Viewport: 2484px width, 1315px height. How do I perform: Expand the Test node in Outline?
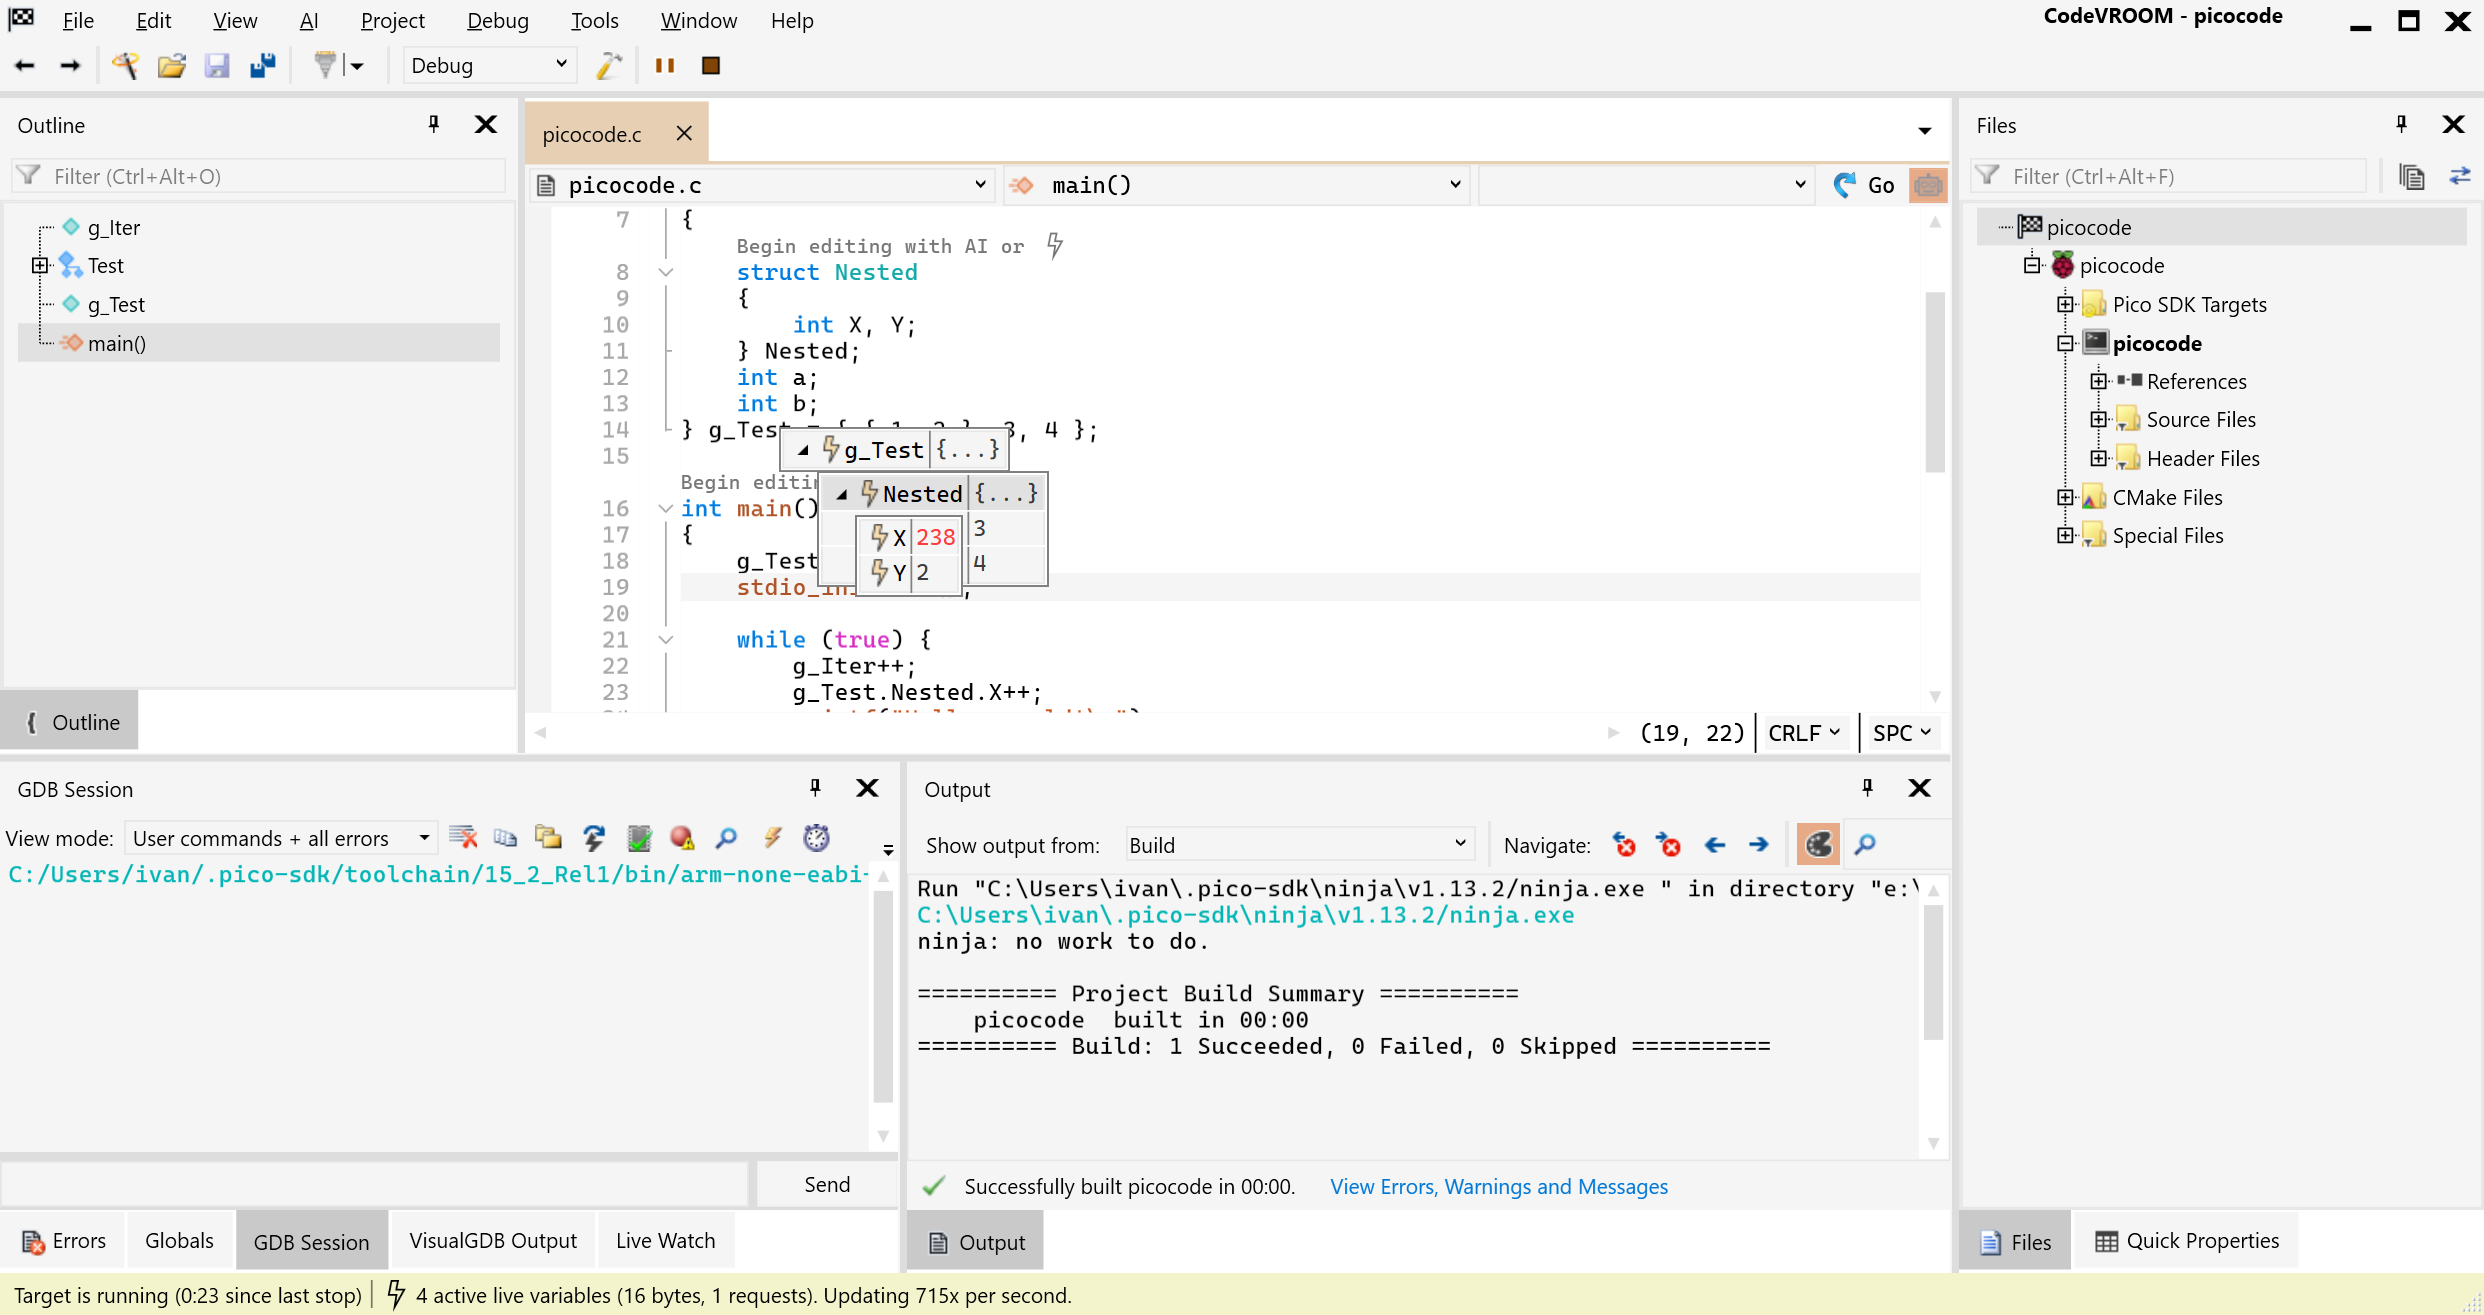pyautogui.click(x=39, y=266)
